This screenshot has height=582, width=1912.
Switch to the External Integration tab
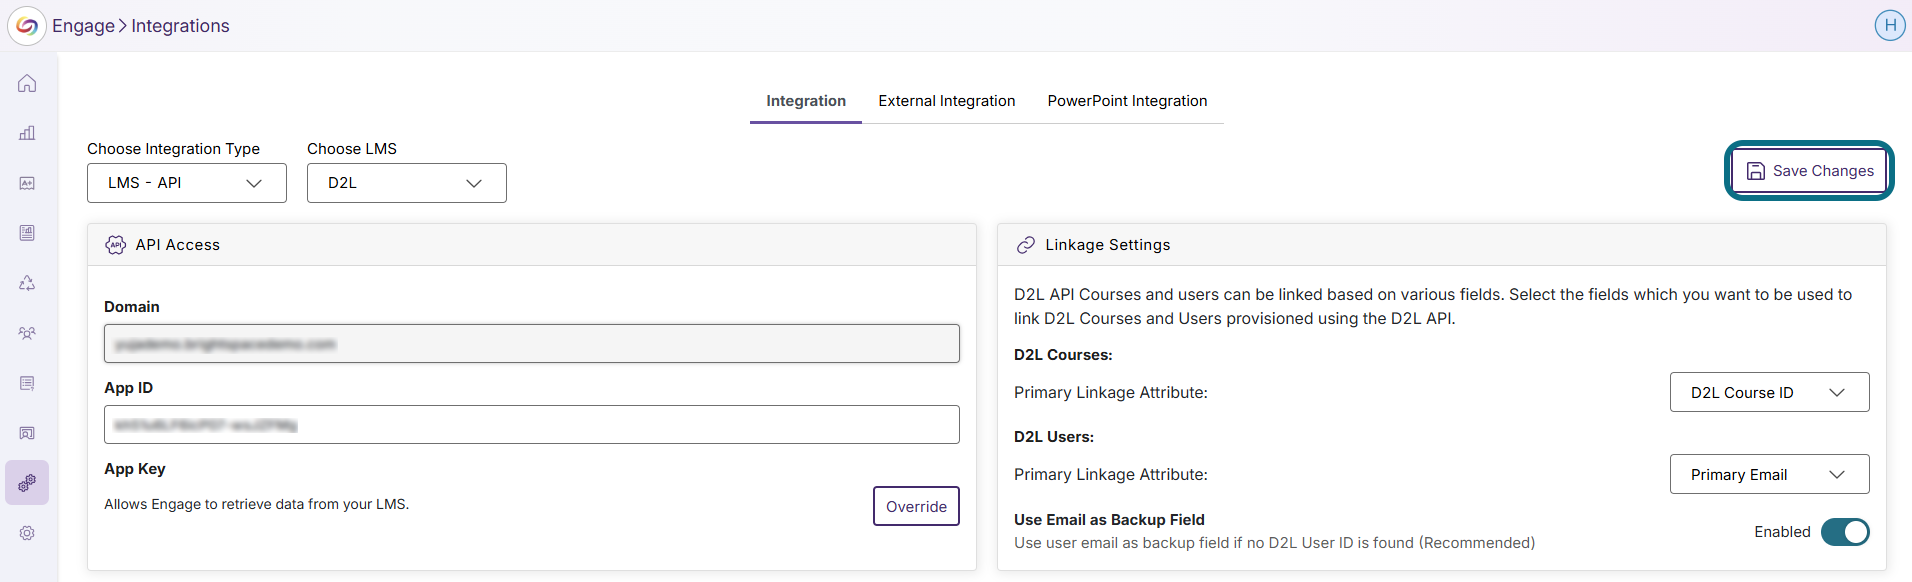click(x=947, y=101)
